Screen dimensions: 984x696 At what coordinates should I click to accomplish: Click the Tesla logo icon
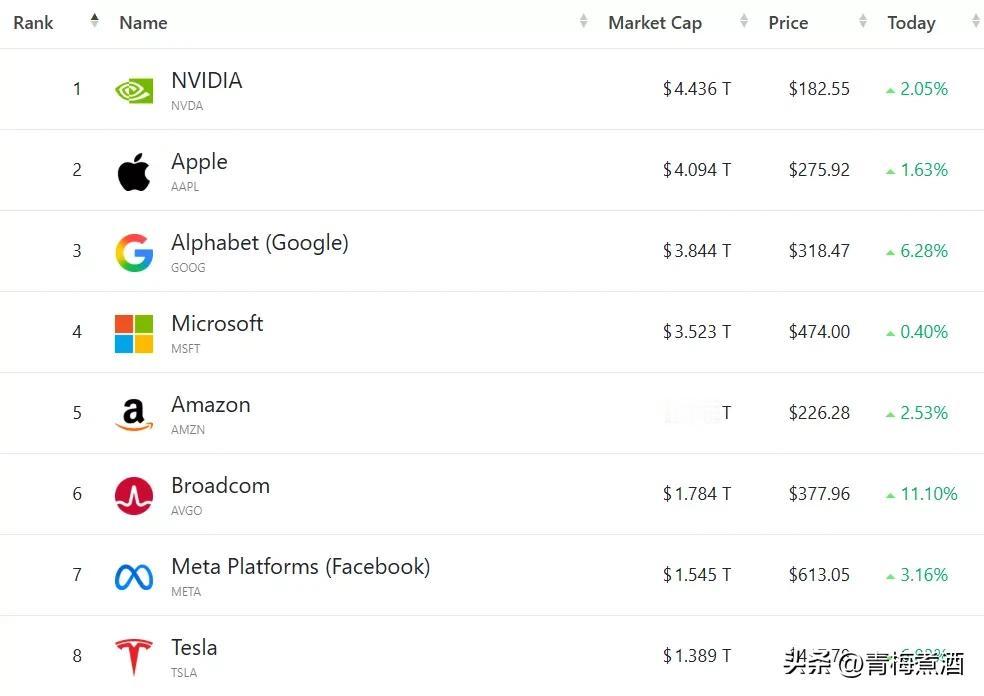coord(134,657)
